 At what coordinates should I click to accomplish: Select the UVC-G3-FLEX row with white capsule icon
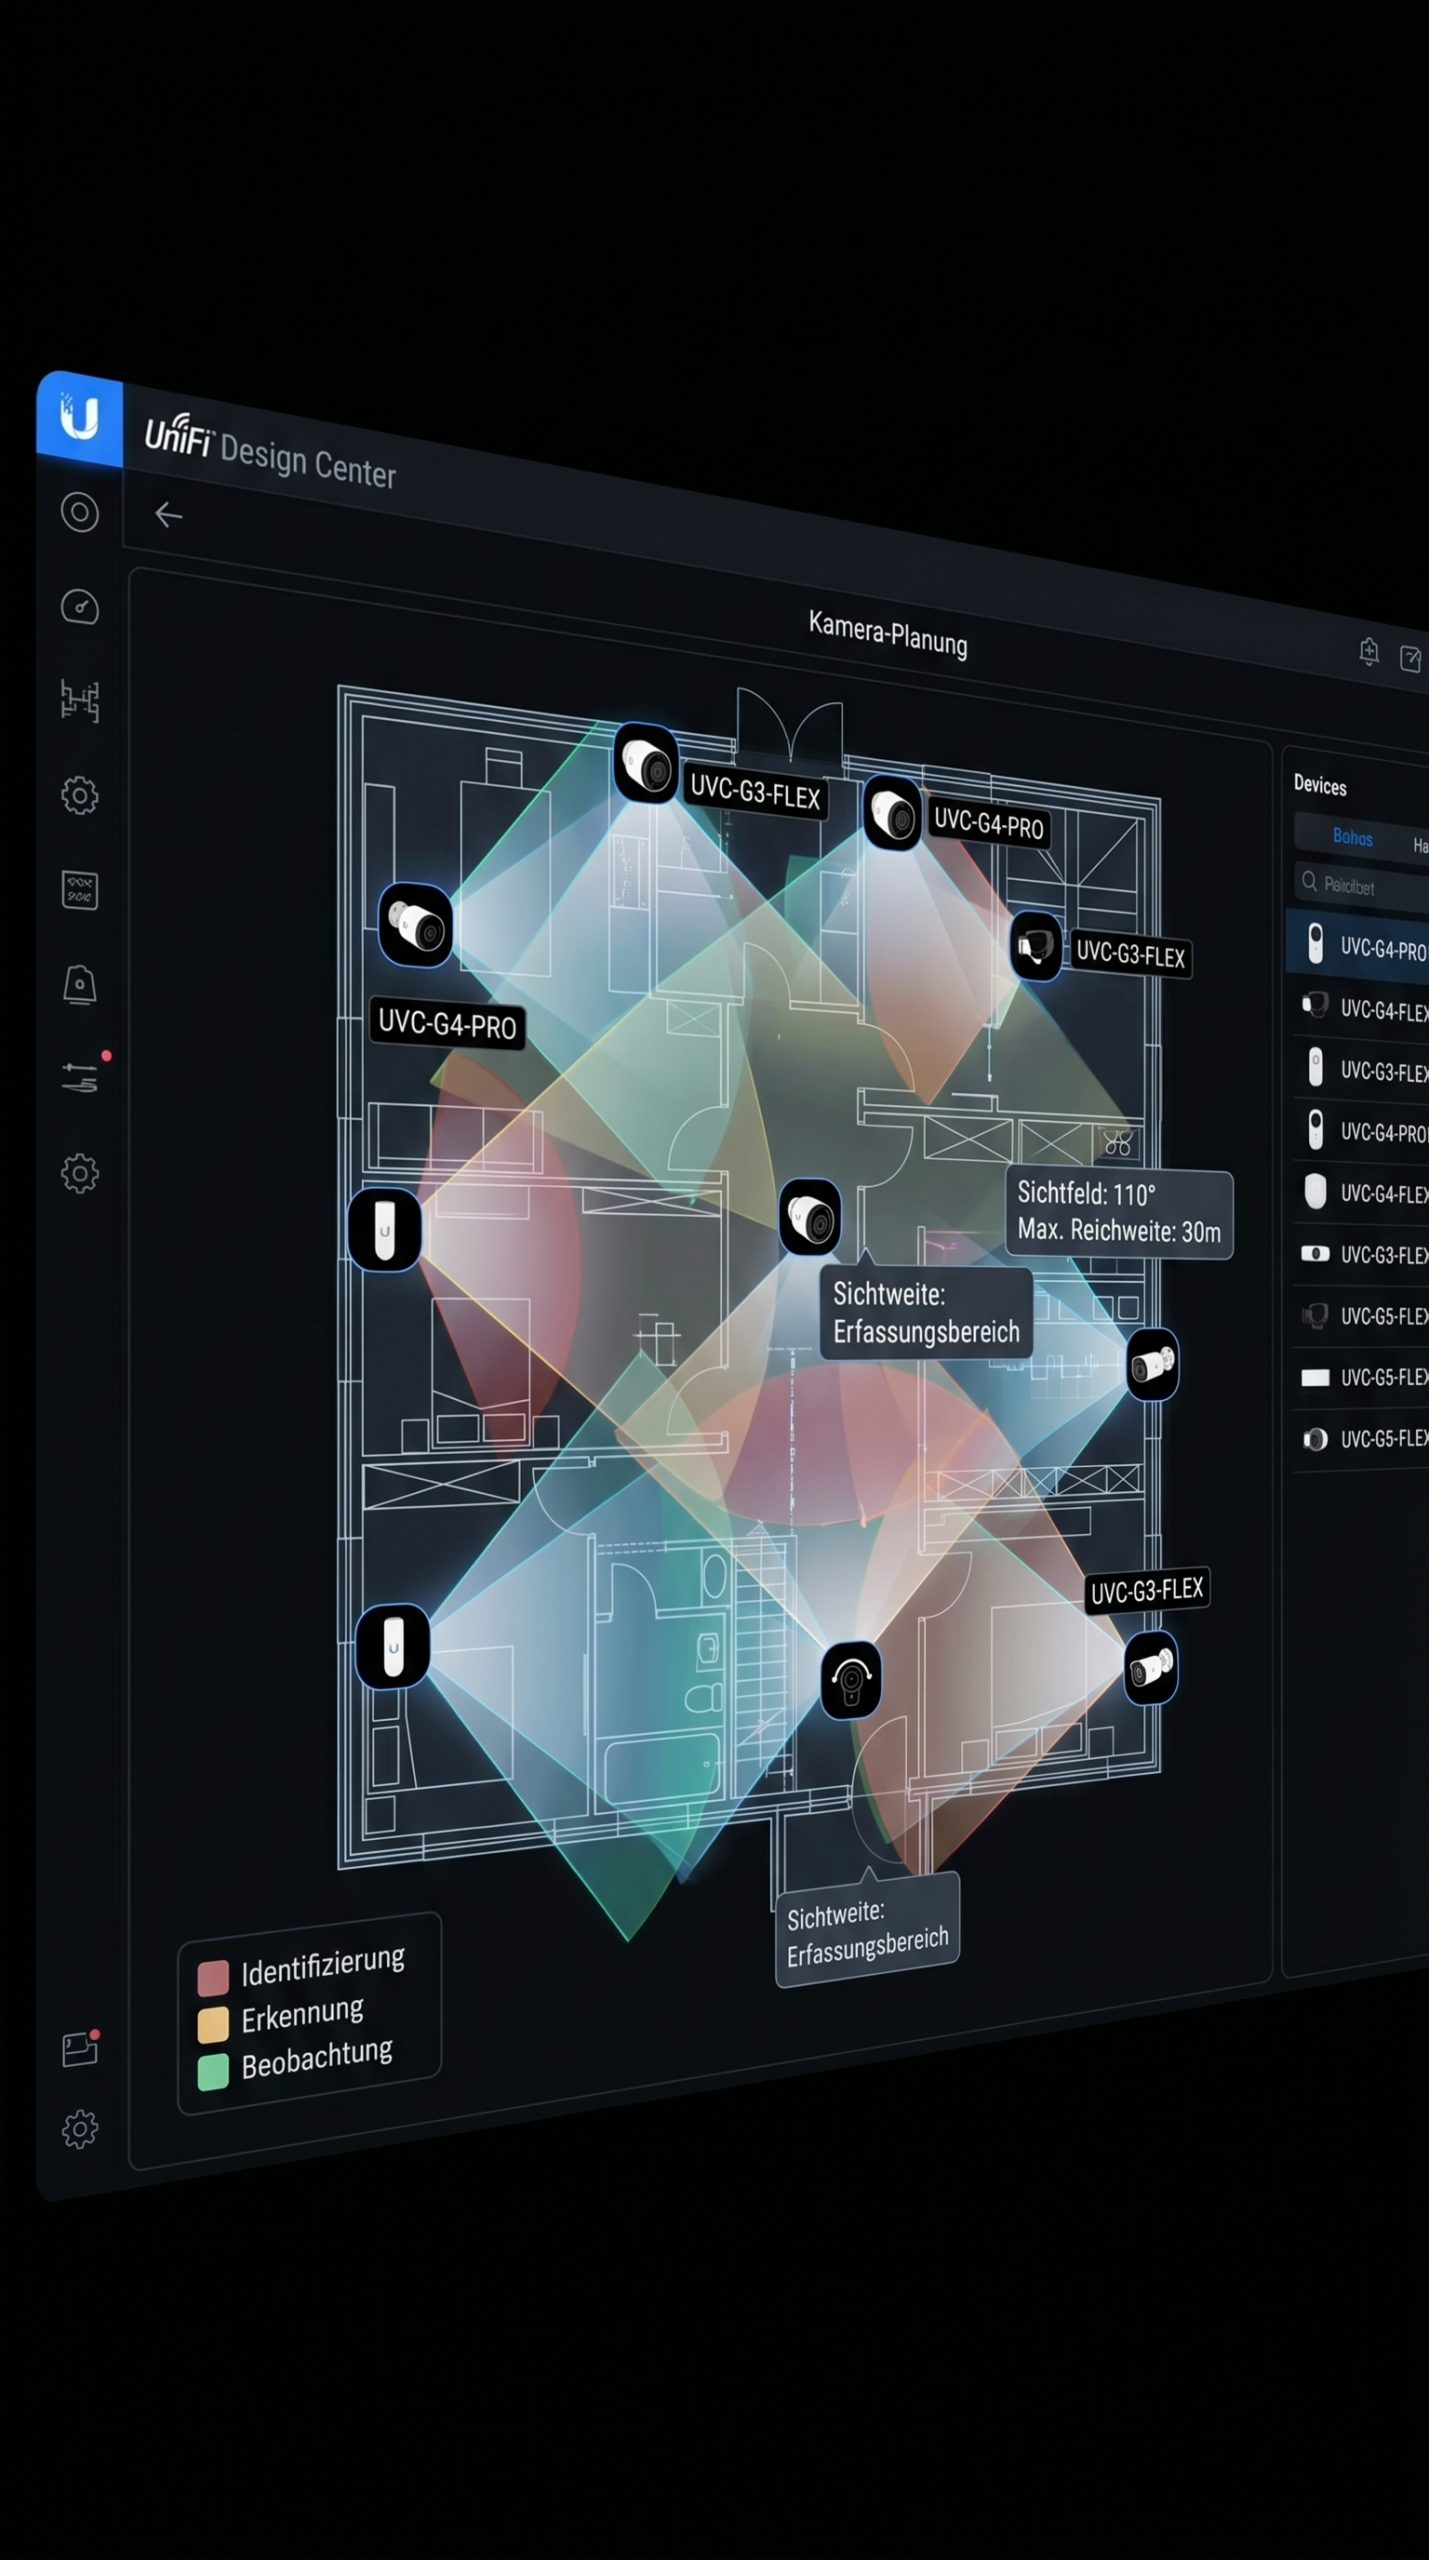click(x=1361, y=1069)
